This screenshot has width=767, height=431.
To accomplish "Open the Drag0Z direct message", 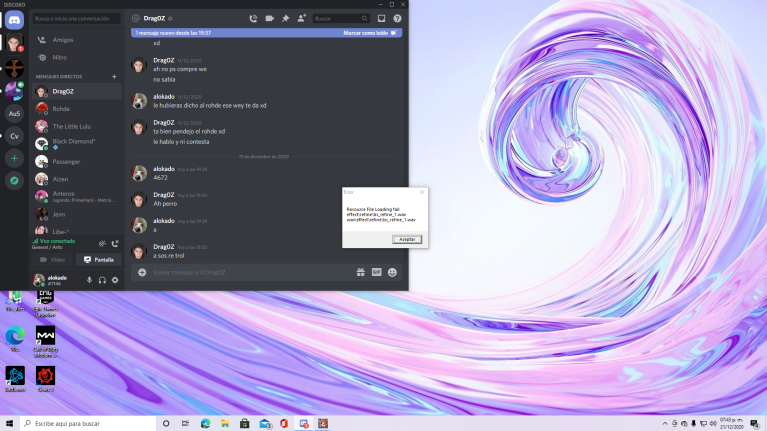I will (77, 91).
